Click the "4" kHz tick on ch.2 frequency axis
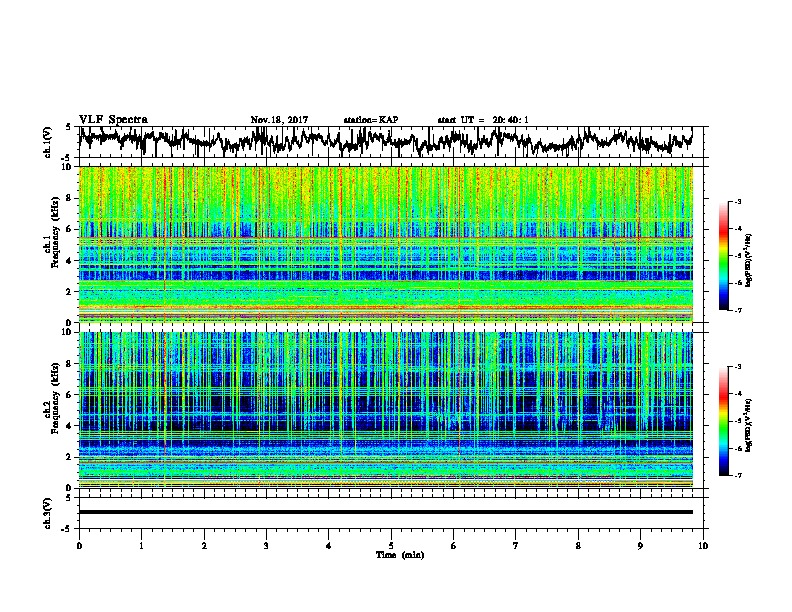 69,426
